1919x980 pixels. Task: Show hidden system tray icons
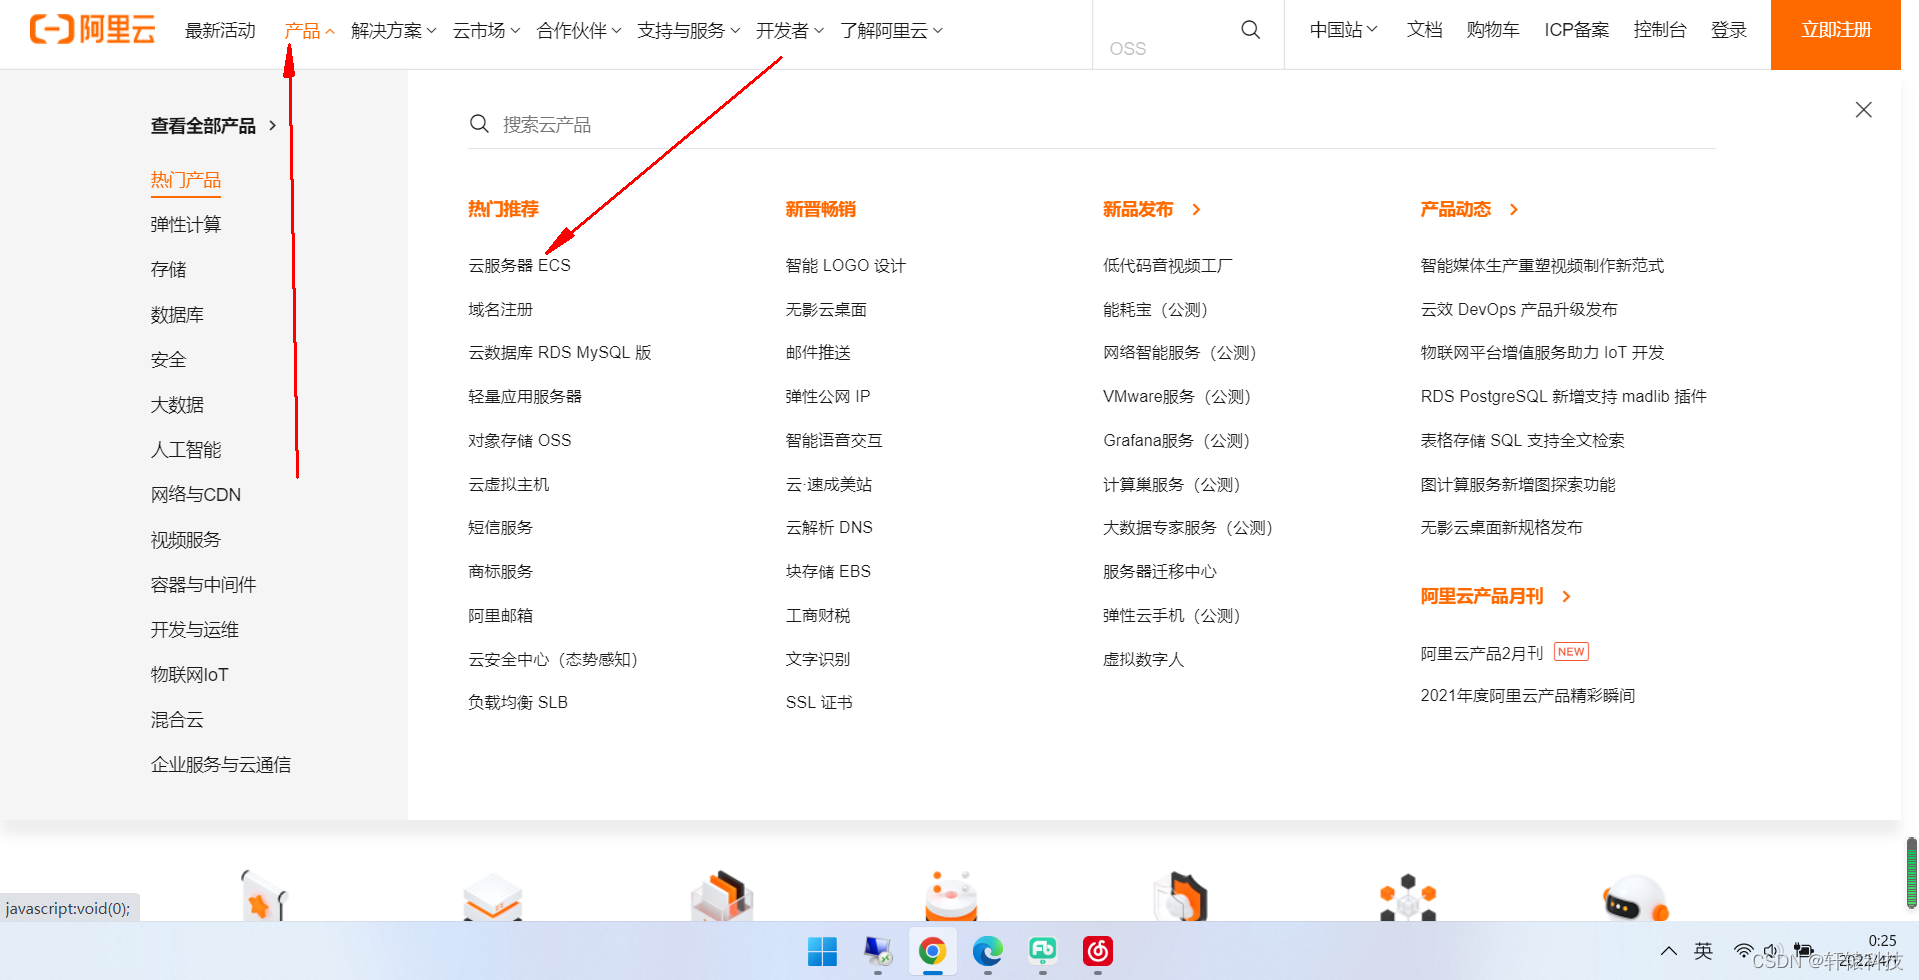(x=1668, y=951)
